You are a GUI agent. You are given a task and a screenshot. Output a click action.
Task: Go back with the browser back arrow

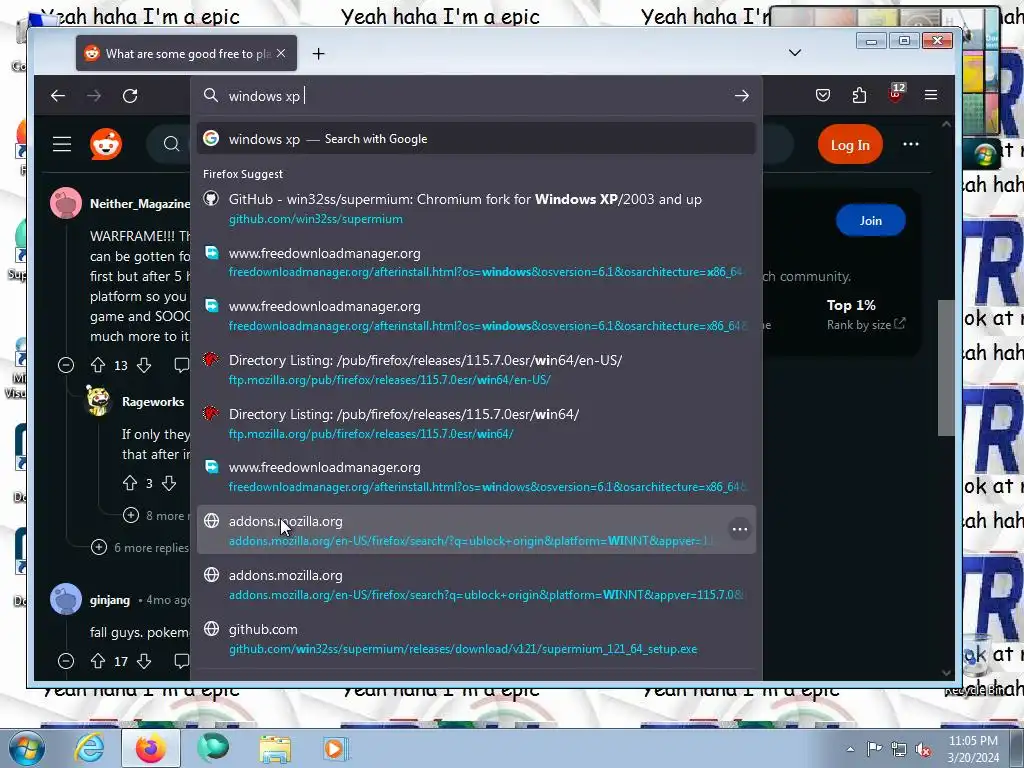pos(58,96)
